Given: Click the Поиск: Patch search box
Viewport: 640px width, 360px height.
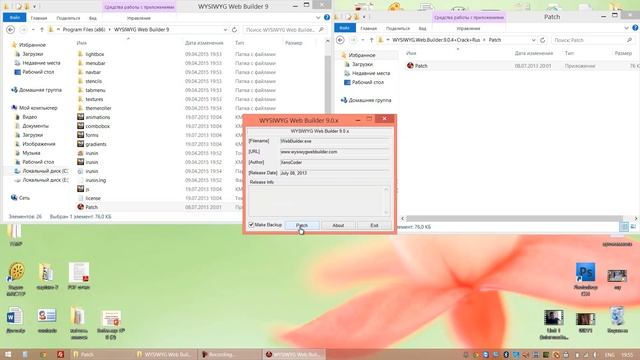Looking at the screenshot, I should (x=593, y=40).
